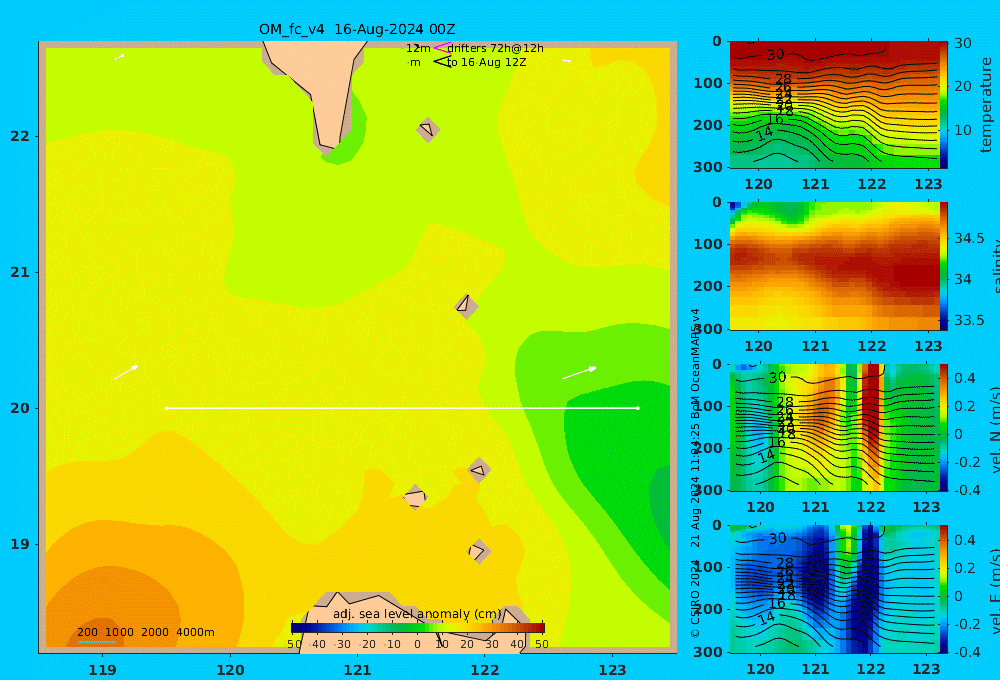This screenshot has width=1000, height=680.
Task: Click the black drifter arrow legend symbol
Action: [x=442, y=62]
